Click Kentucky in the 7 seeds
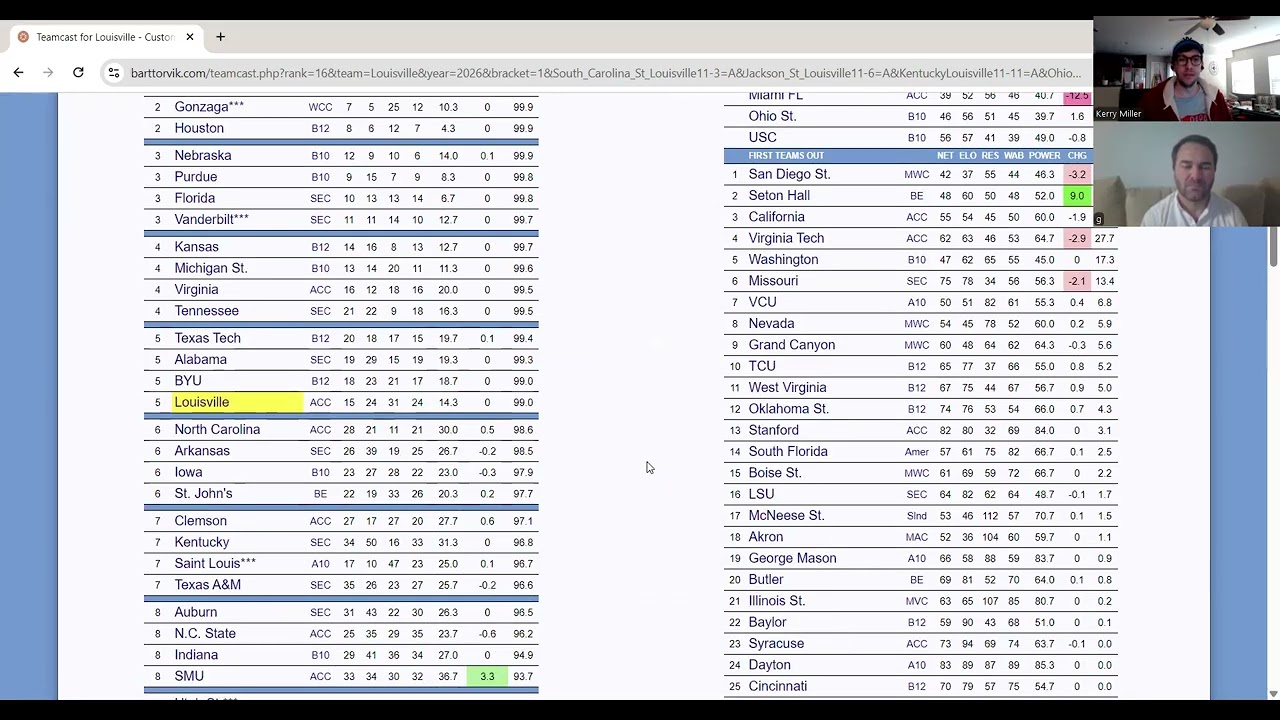The width and height of the screenshot is (1280, 720). pyautogui.click(x=202, y=542)
